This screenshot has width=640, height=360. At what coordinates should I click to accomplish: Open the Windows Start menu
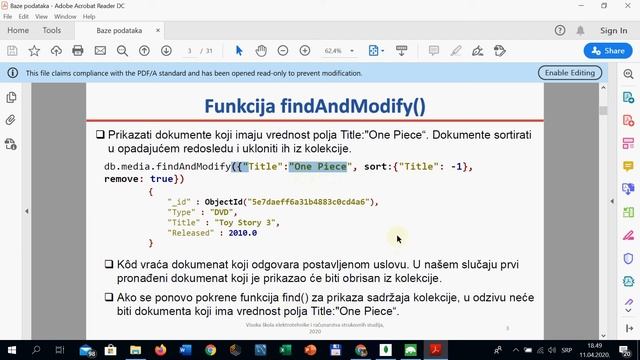coord(12,350)
